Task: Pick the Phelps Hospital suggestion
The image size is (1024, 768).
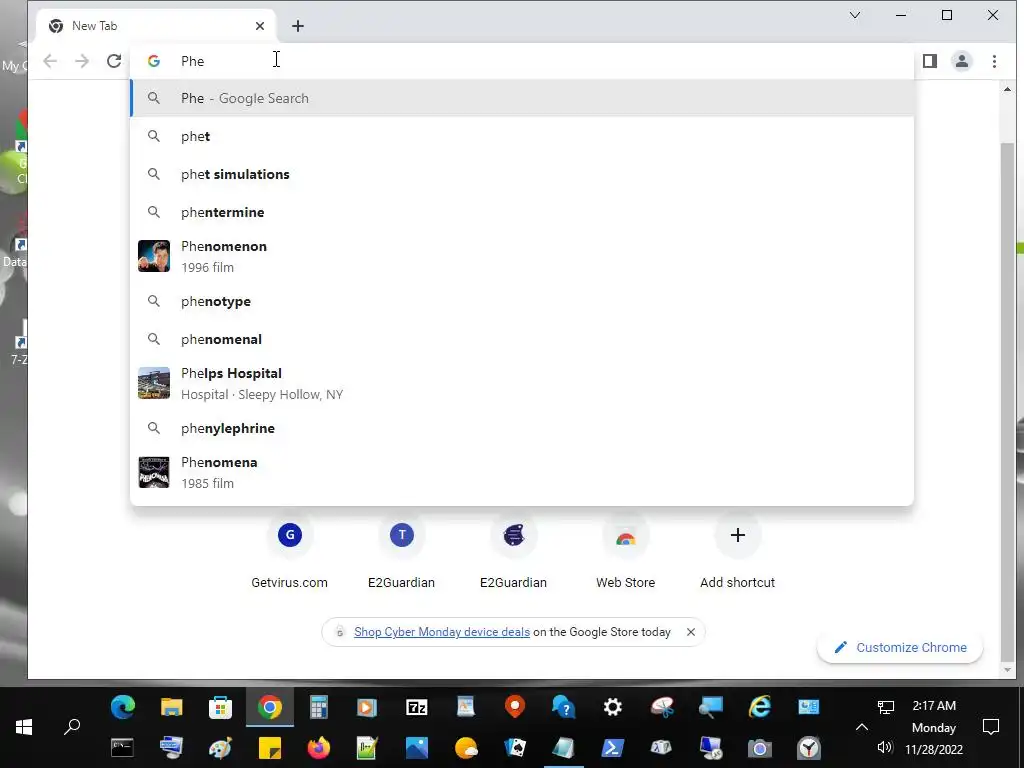Action: pos(522,383)
